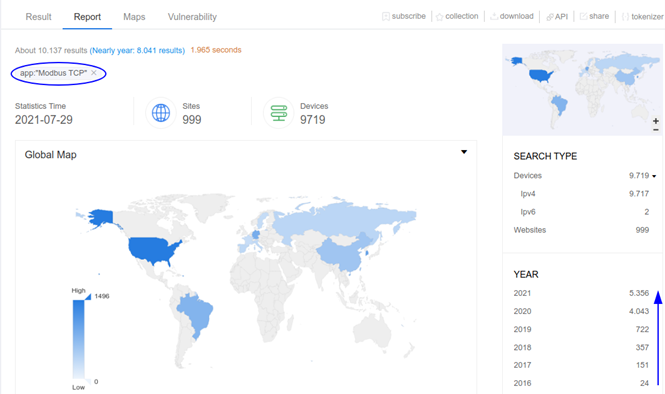Collapse the Devices search type arrow
Viewport: 665px width, 394px height.
click(x=654, y=176)
